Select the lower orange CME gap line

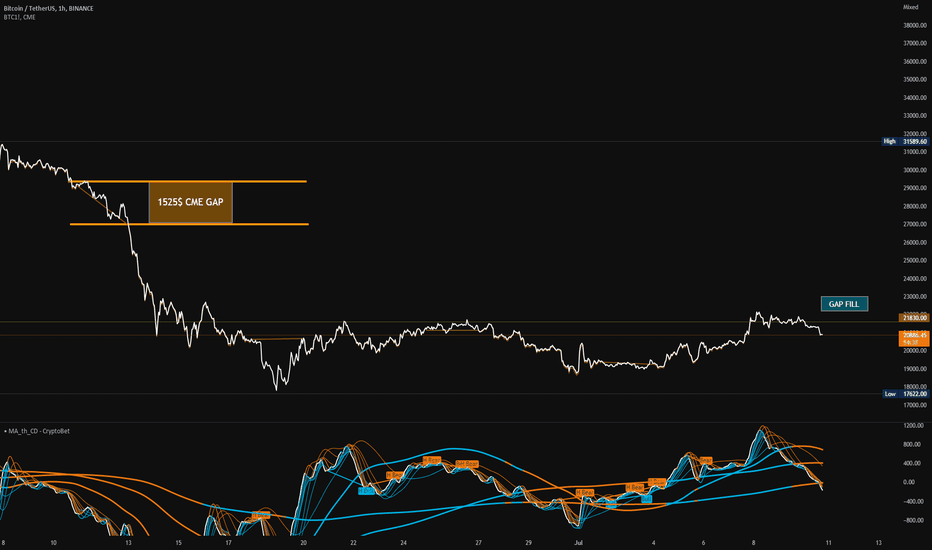point(189,224)
